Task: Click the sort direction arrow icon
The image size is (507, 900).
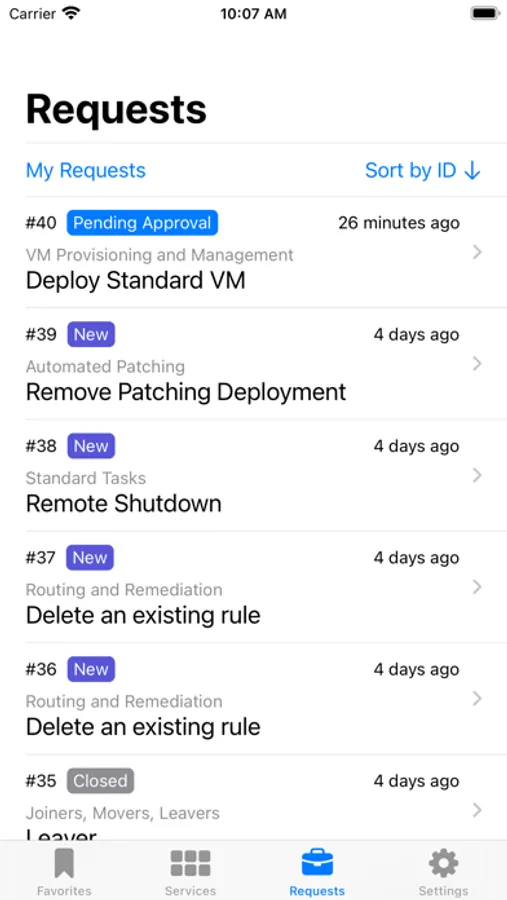Action: [x=472, y=170]
